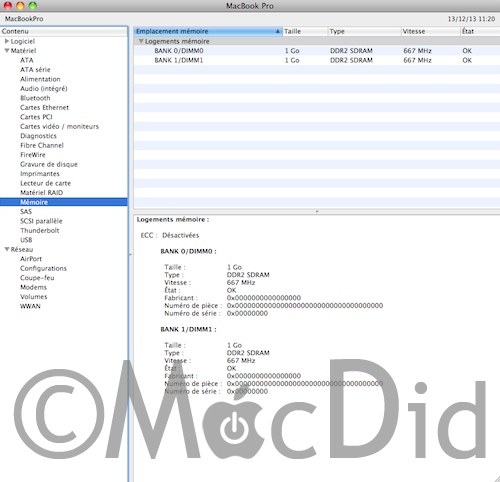The height and width of the screenshot is (482, 500).
Task: Expand the Logiciel section triangle
Action: tap(7, 41)
